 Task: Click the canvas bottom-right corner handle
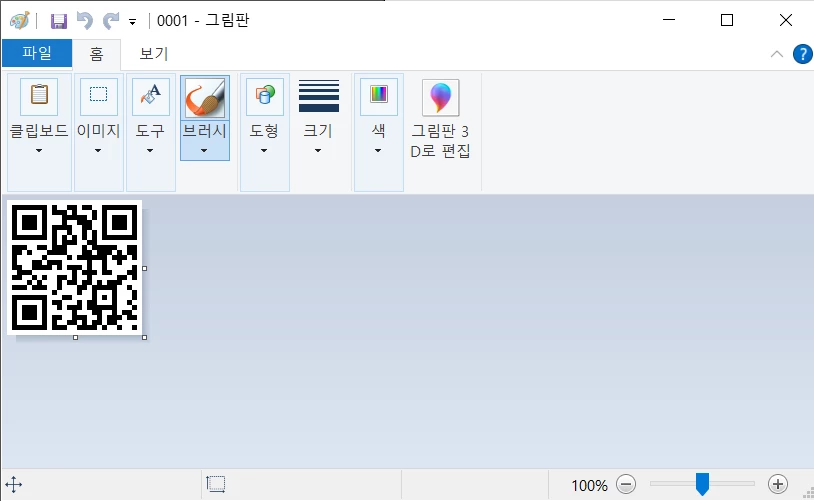tap(145, 337)
